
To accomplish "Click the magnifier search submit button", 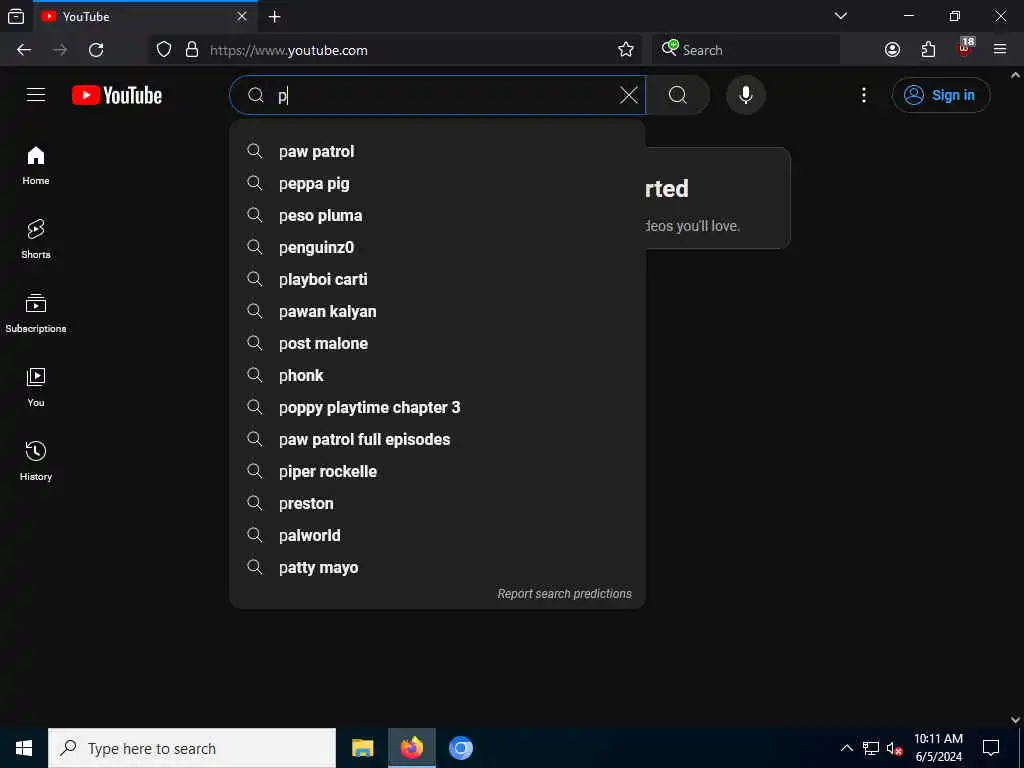I will pos(678,95).
